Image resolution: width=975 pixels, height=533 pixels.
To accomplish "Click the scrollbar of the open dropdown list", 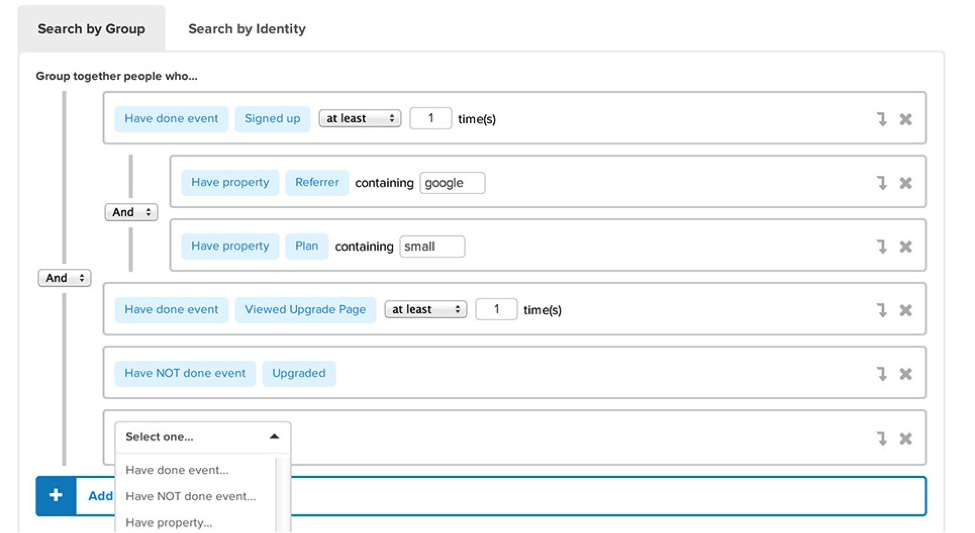I will coord(282,494).
